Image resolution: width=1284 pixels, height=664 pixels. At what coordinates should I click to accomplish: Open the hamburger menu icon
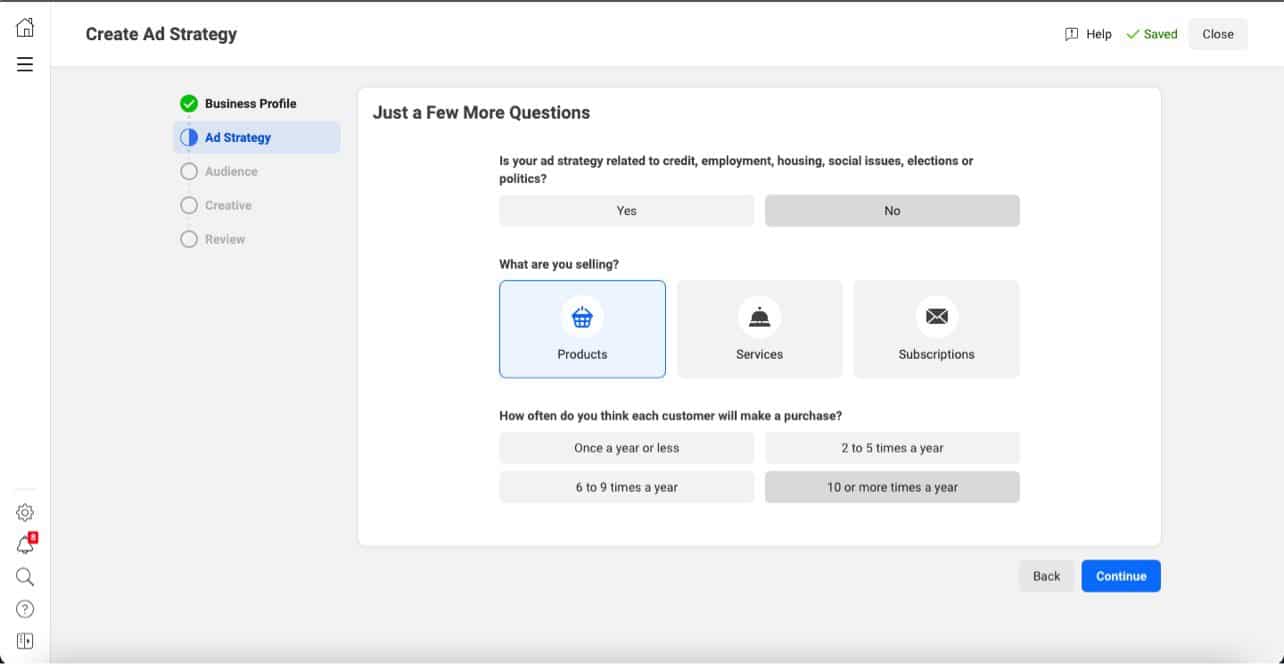25,65
